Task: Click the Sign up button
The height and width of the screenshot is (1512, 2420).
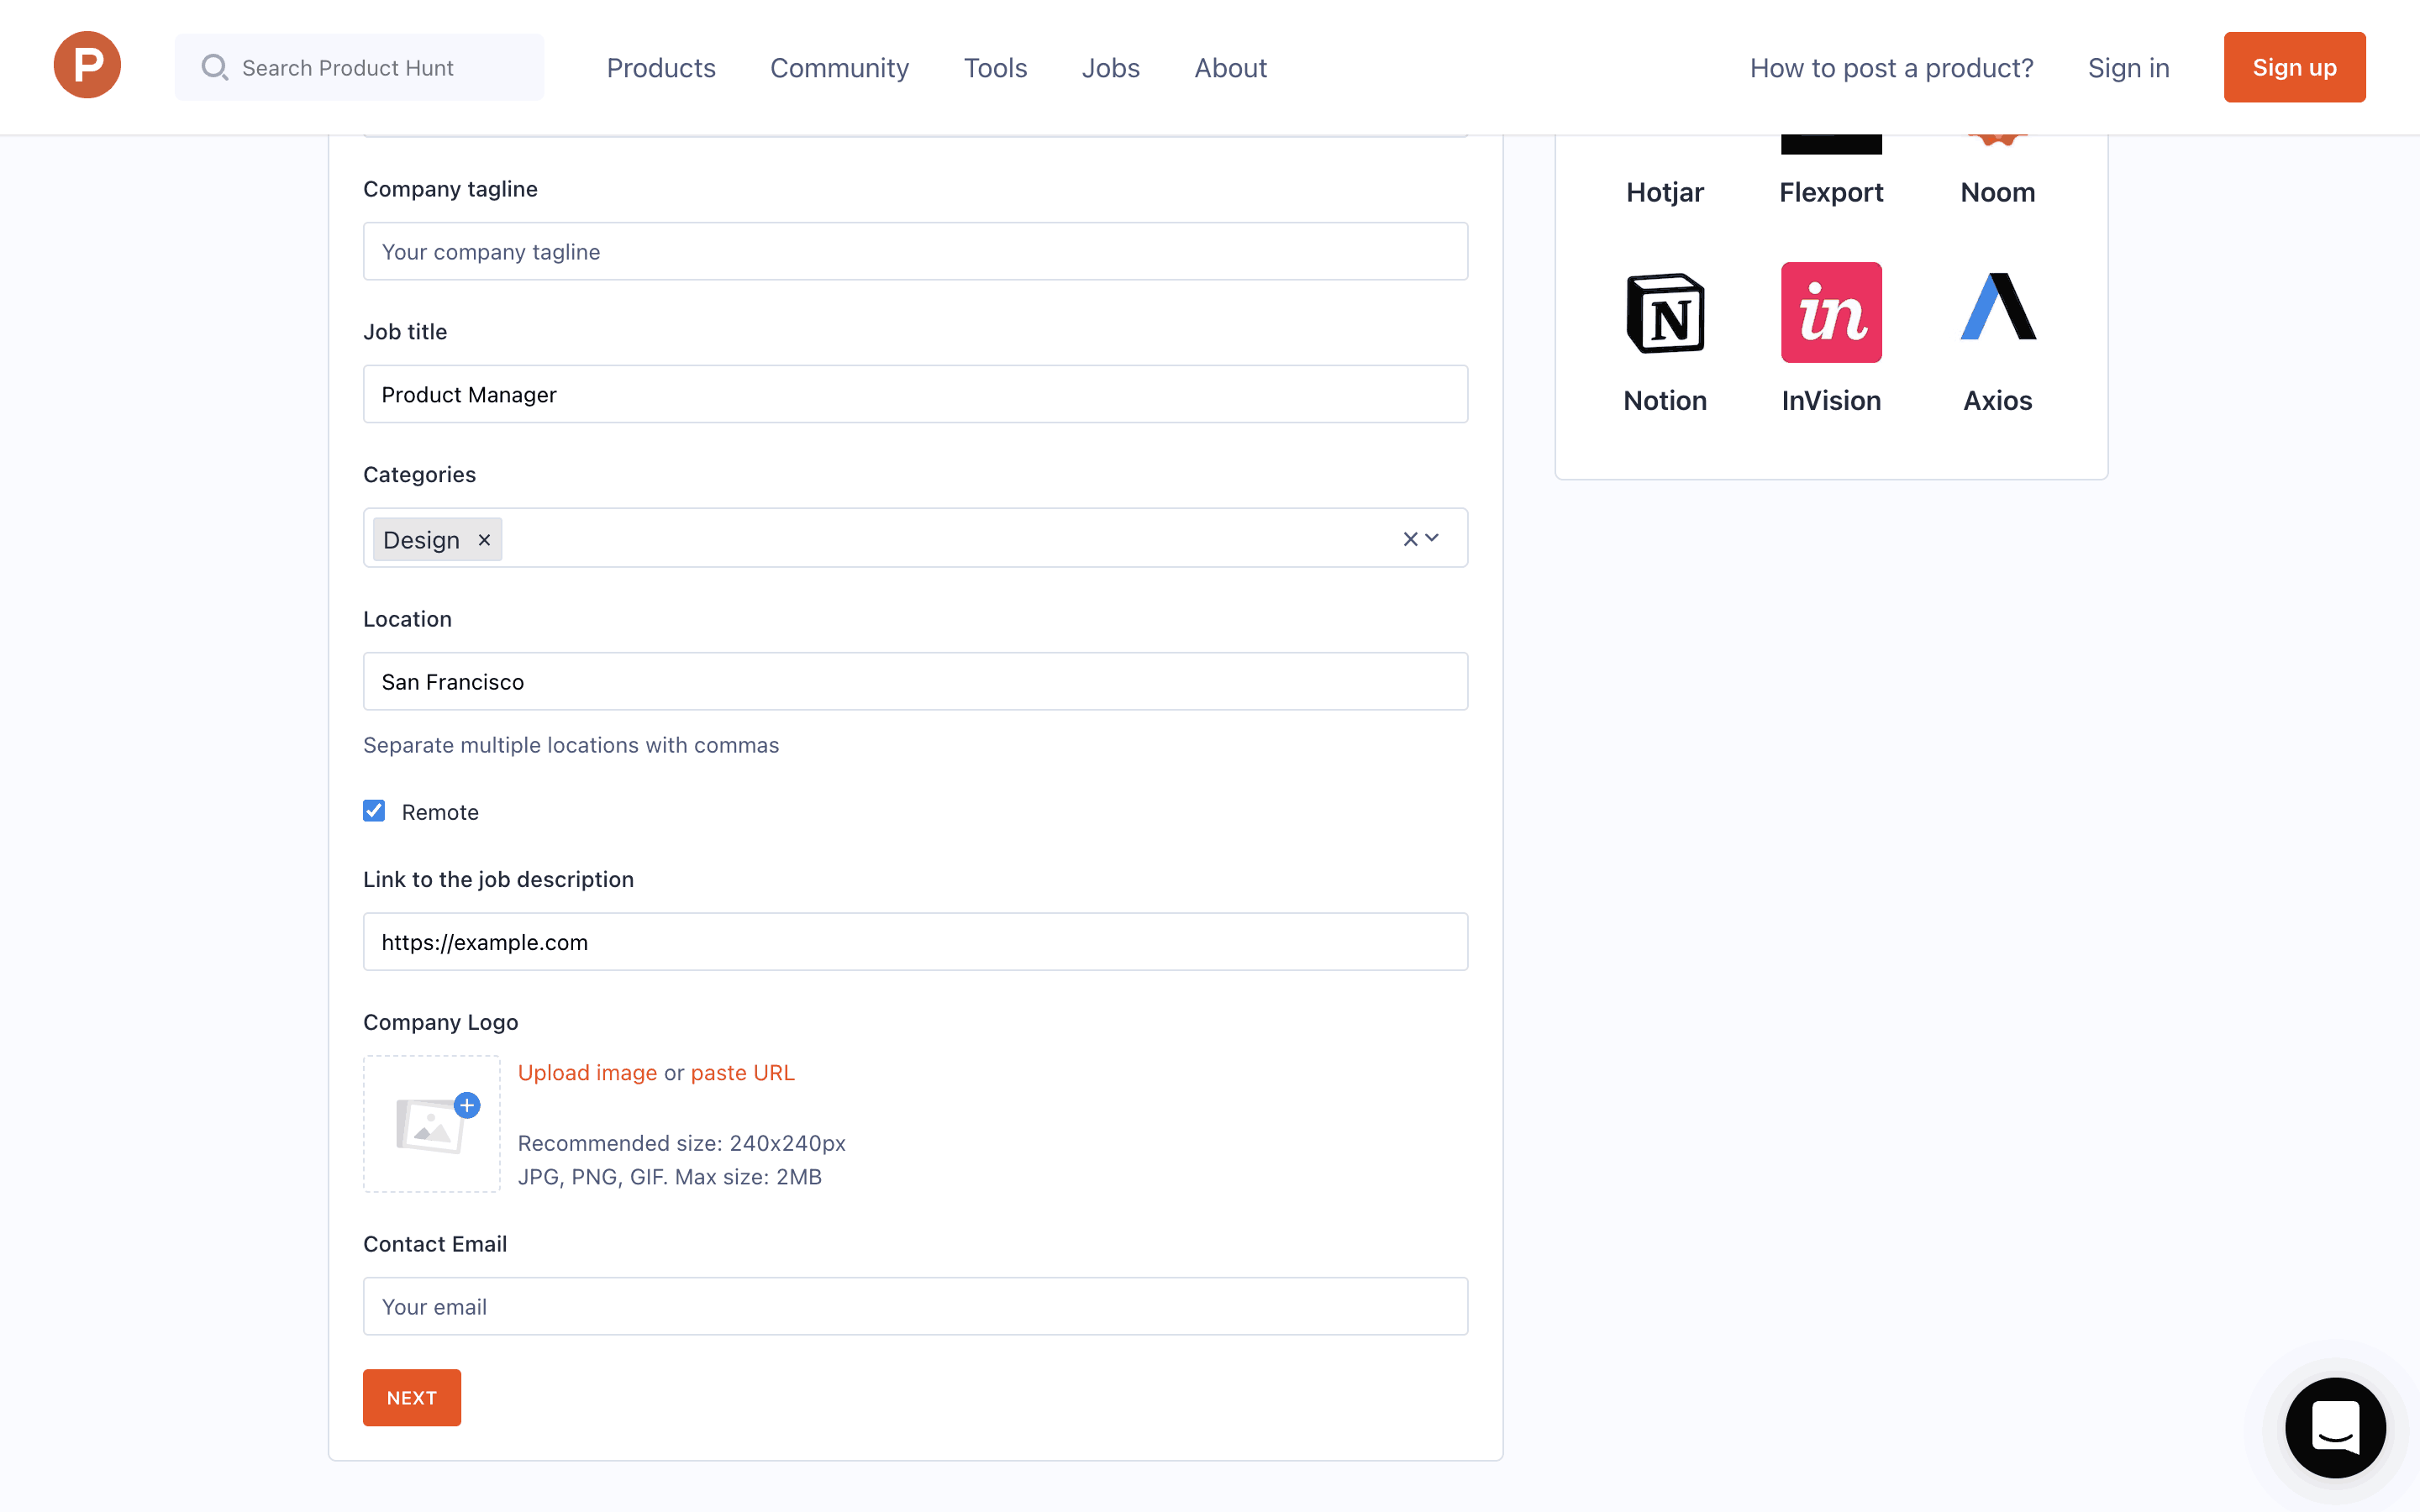Action: click(x=2294, y=67)
